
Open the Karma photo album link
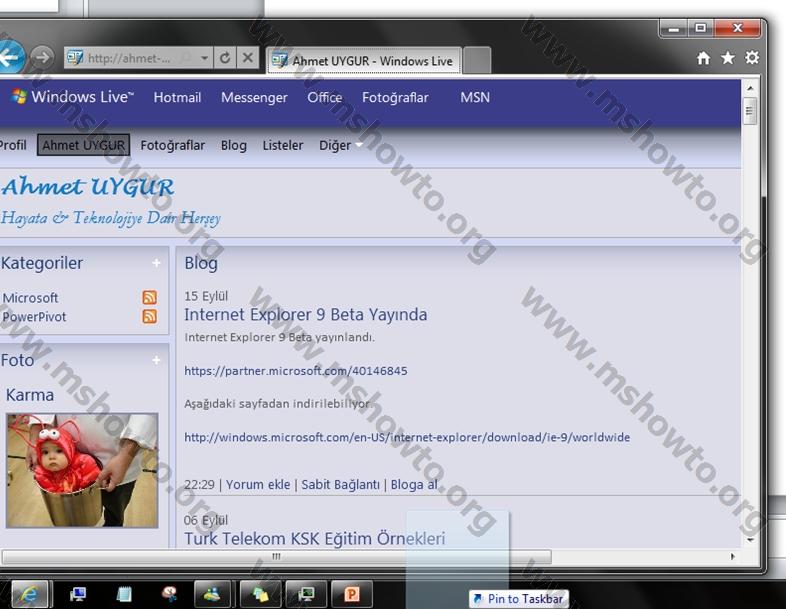click(30, 395)
